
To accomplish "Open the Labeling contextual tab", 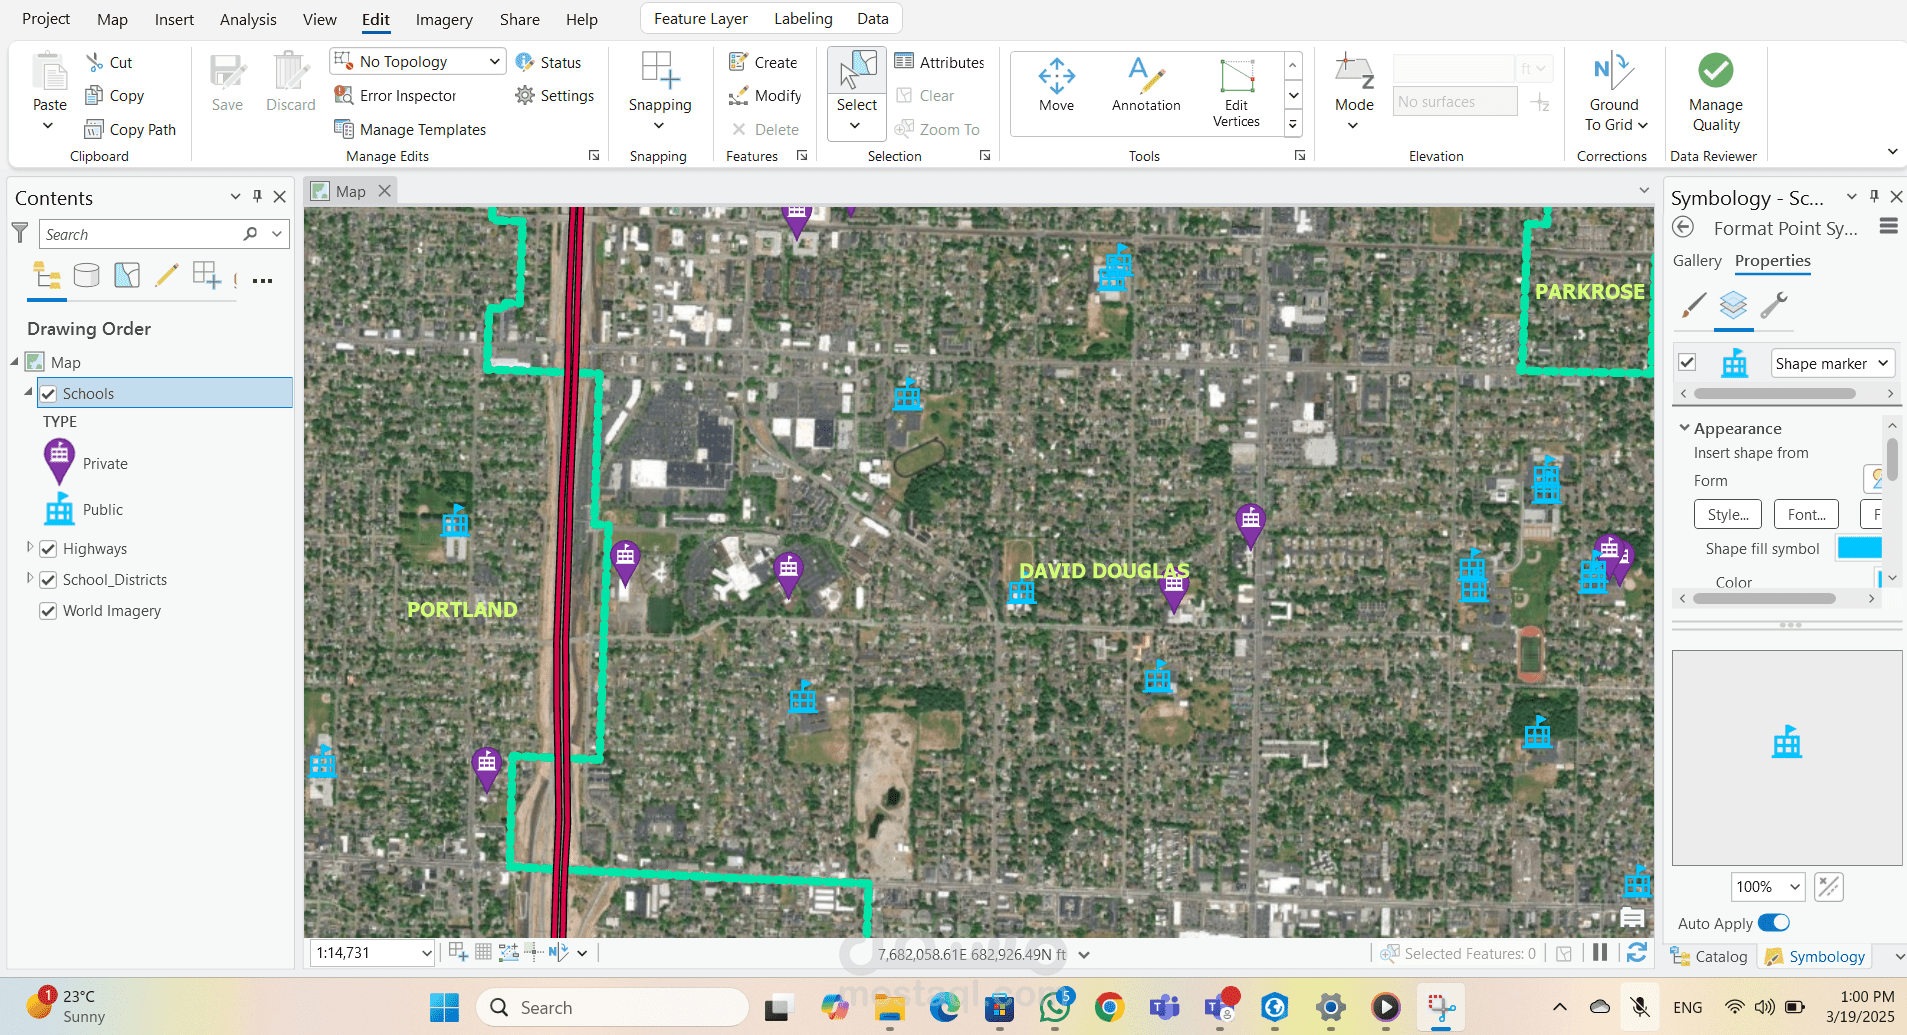I will tap(803, 18).
